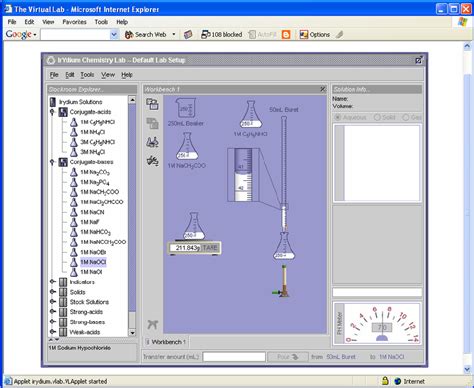474x388 pixels.
Task: Expand the Strong-acids cabinet tree node
Action: pyautogui.click(x=53, y=312)
